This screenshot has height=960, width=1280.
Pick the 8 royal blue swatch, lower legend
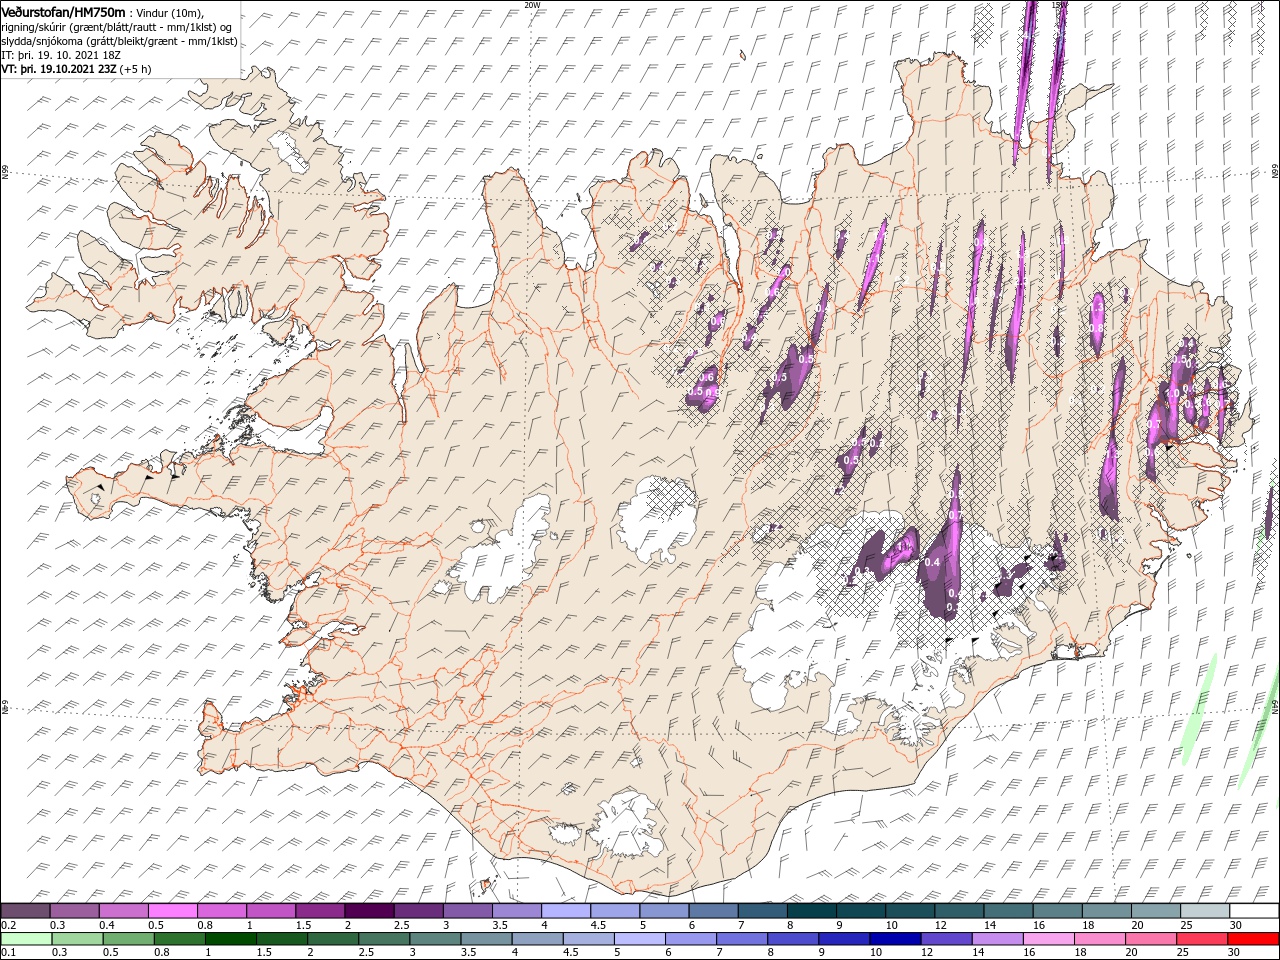pyautogui.click(x=793, y=939)
